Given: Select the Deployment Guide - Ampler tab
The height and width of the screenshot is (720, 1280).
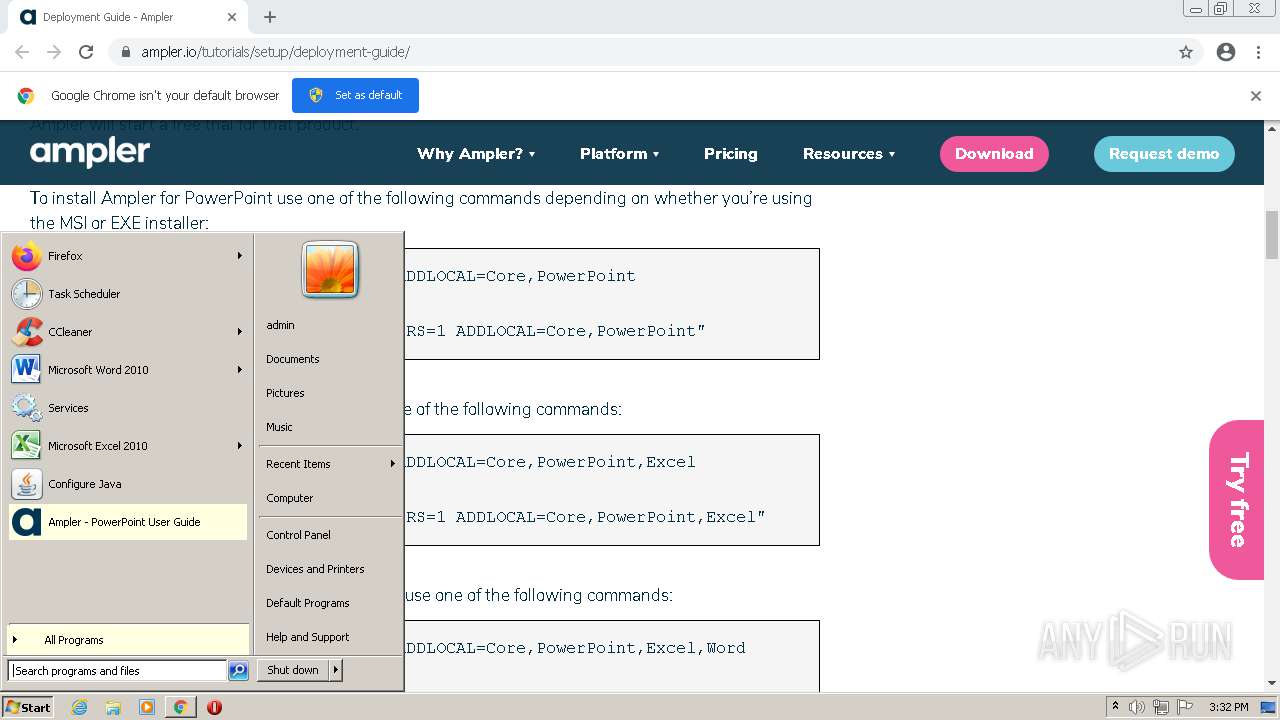Looking at the screenshot, I should pyautogui.click(x=130, y=17).
